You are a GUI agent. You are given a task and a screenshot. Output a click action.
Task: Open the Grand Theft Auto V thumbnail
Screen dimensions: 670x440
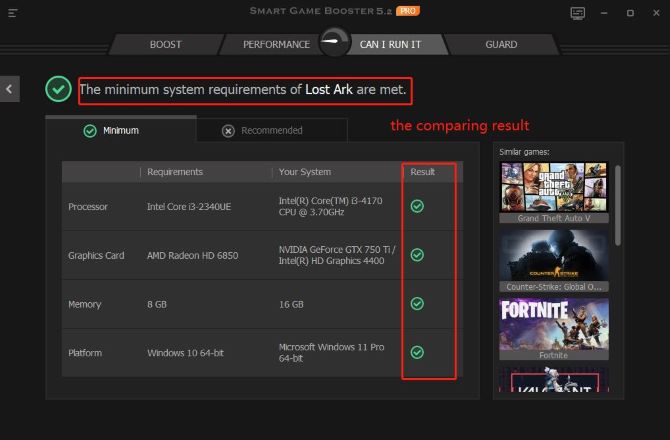coord(554,192)
